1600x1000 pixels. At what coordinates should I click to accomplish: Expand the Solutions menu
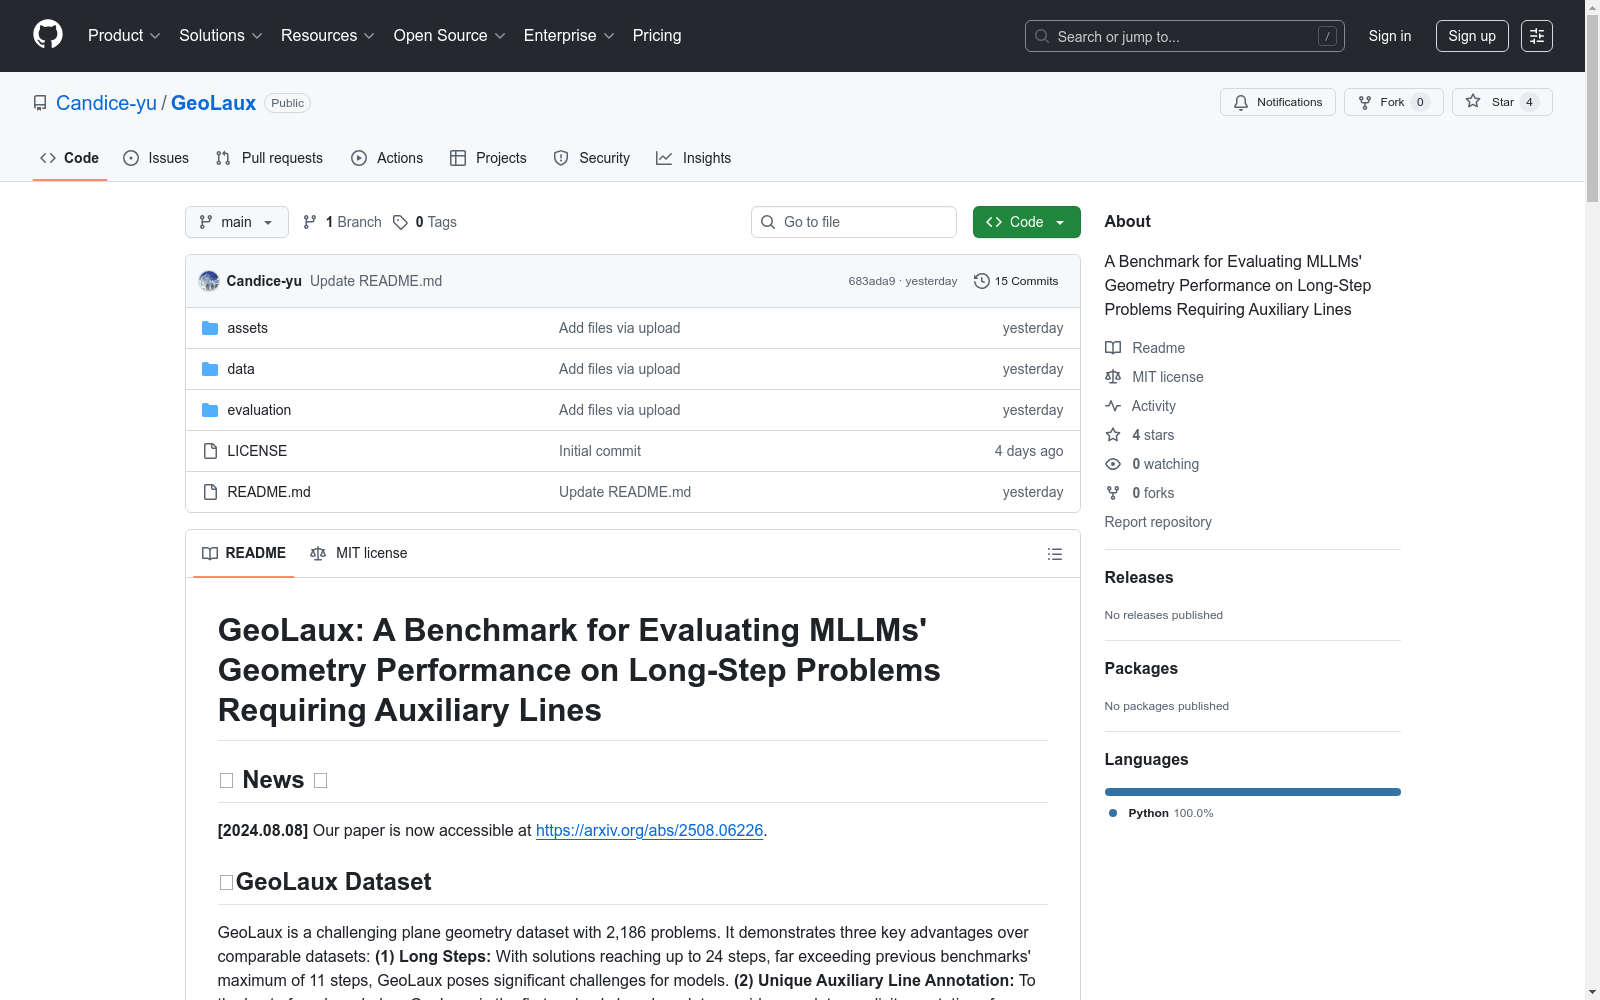tap(221, 35)
